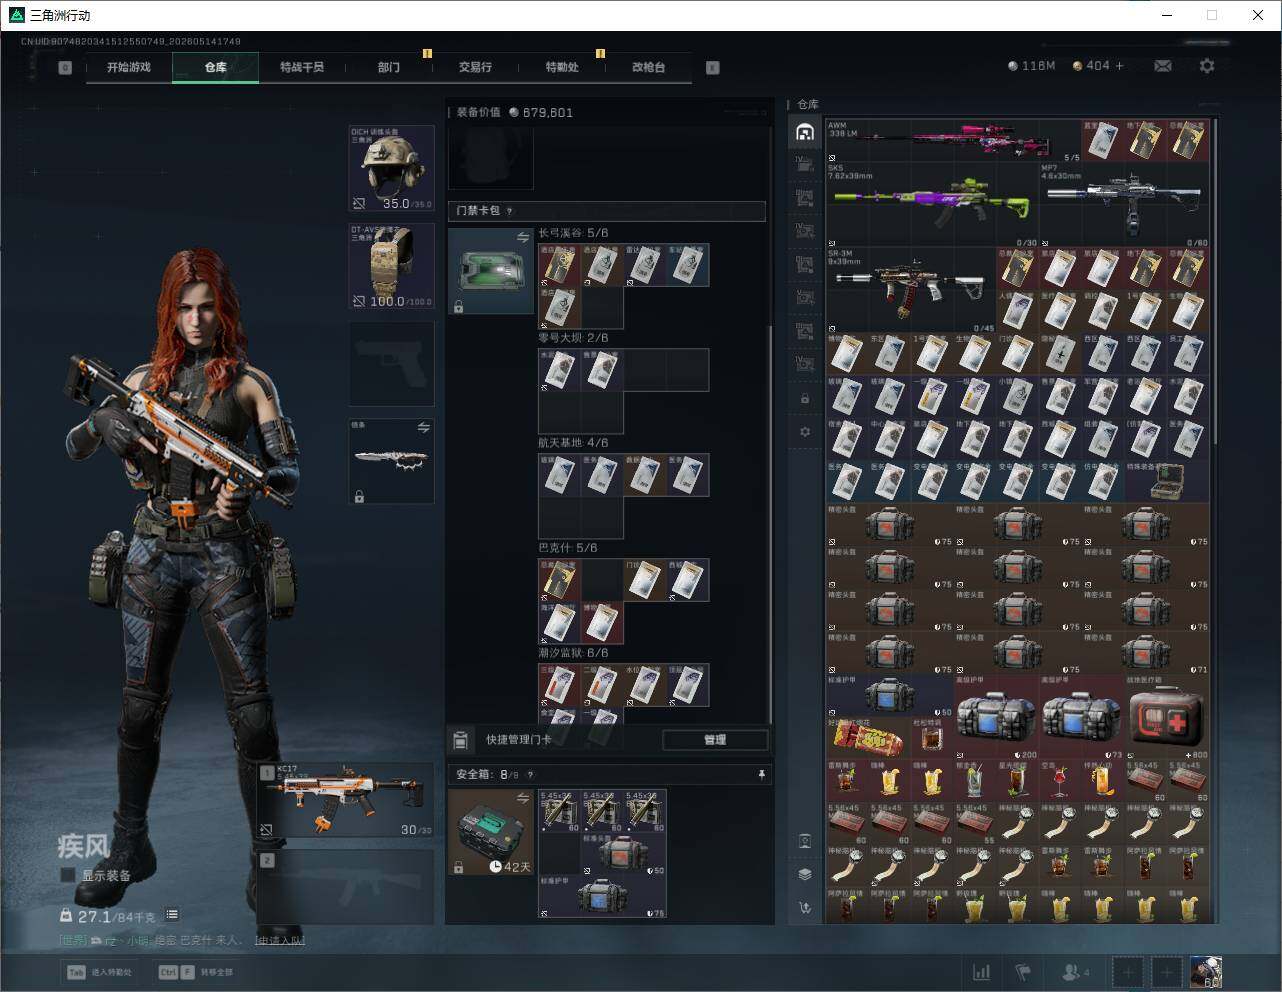1282x992 pixels.
Task: Open the mail inbox envelope icon
Action: [x=1163, y=66]
